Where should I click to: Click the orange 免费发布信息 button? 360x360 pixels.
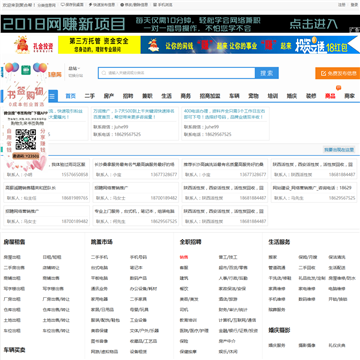(x=338, y=73)
